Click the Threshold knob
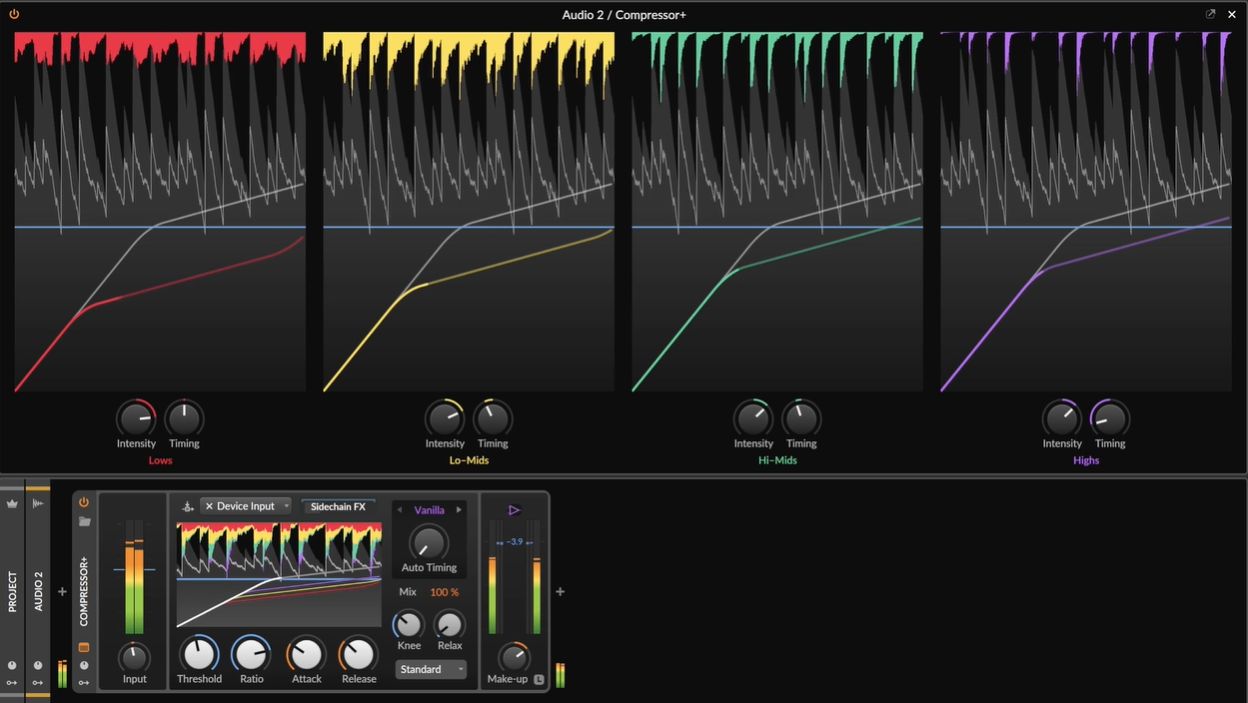This screenshot has width=1248, height=703. pos(199,655)
